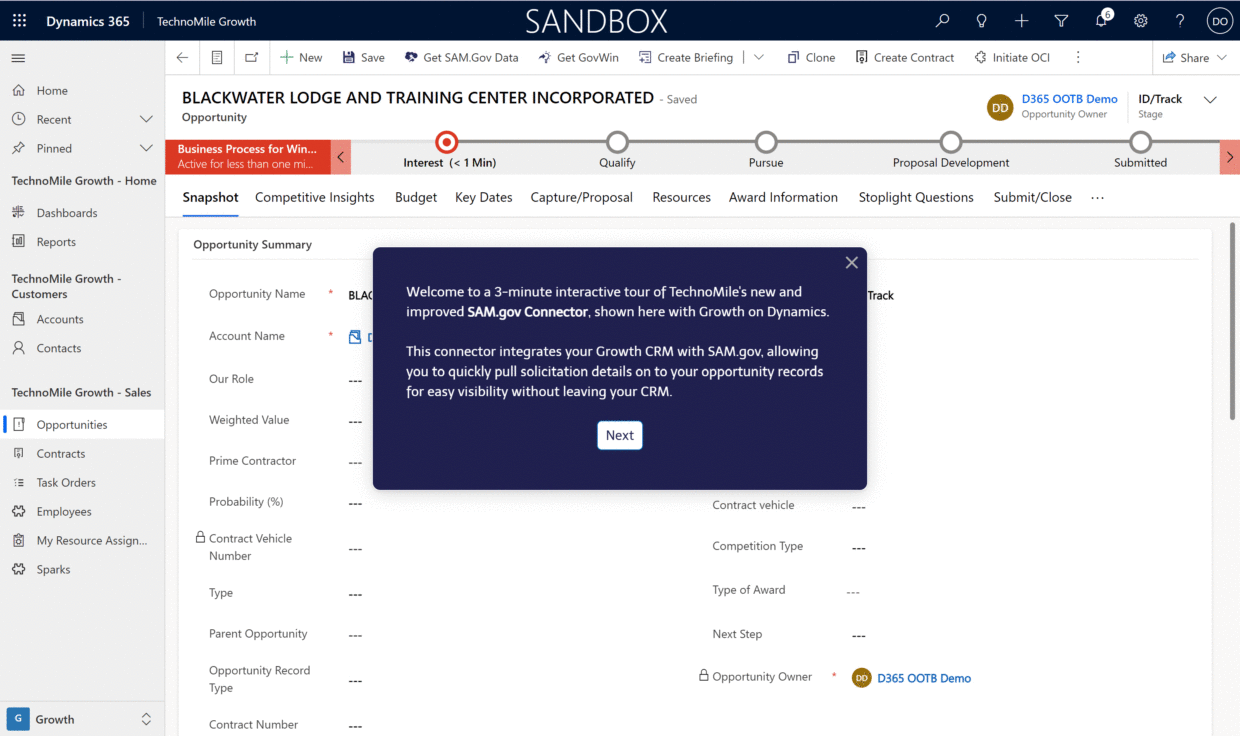
Task: Switch to the Capture/Proposal tab
Action: tap(582, 197)
